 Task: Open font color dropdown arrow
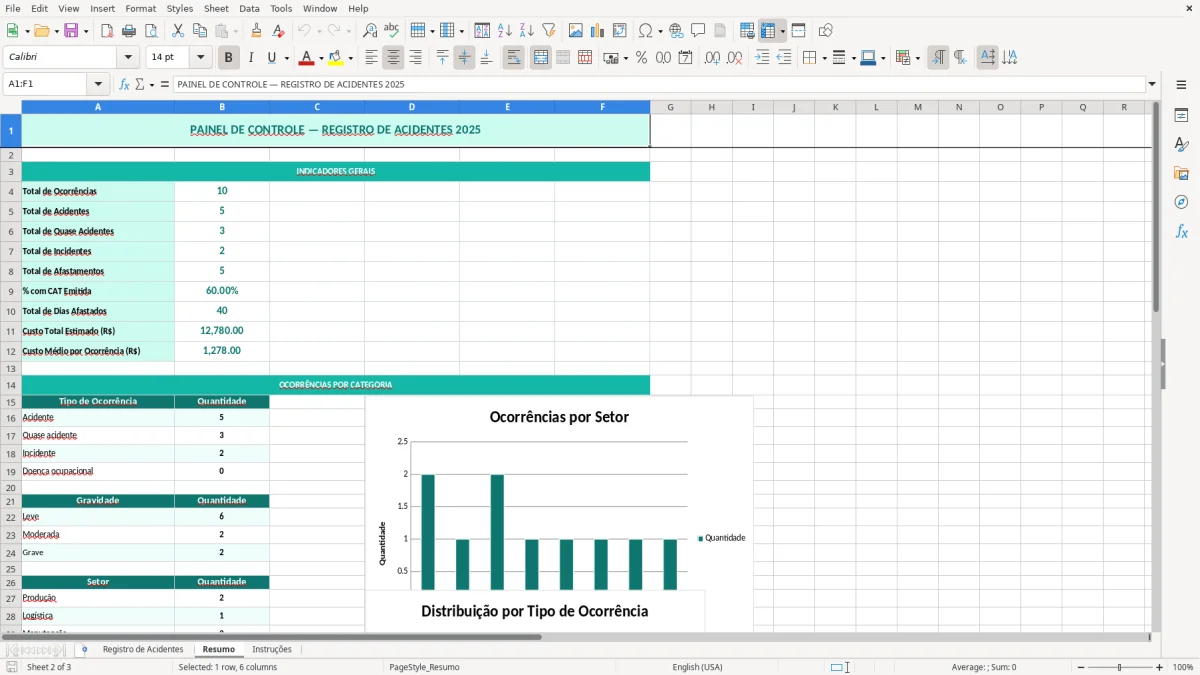pyautogui.click(x=321, y=58)
